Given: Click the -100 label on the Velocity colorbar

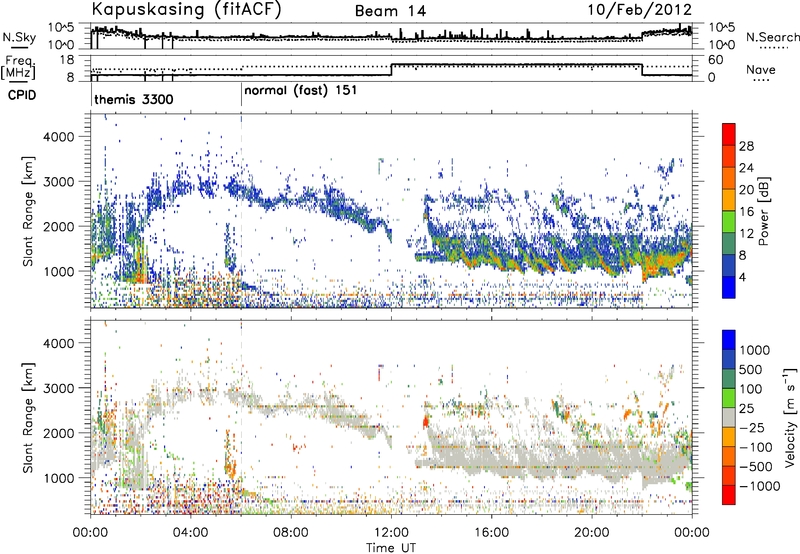Looking at the screenshot, I should point(755,447).
